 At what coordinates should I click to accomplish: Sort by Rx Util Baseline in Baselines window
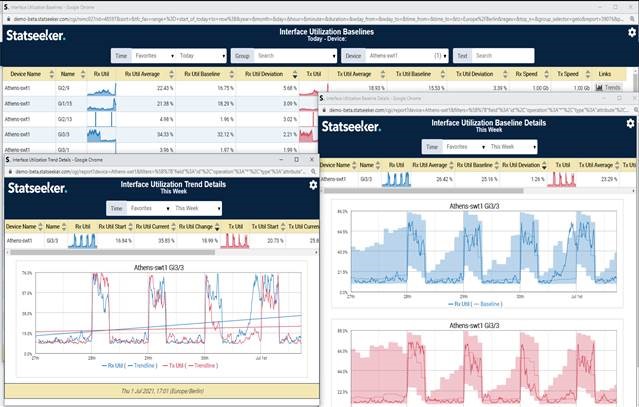pyautogui.click(x=231, y=74)
